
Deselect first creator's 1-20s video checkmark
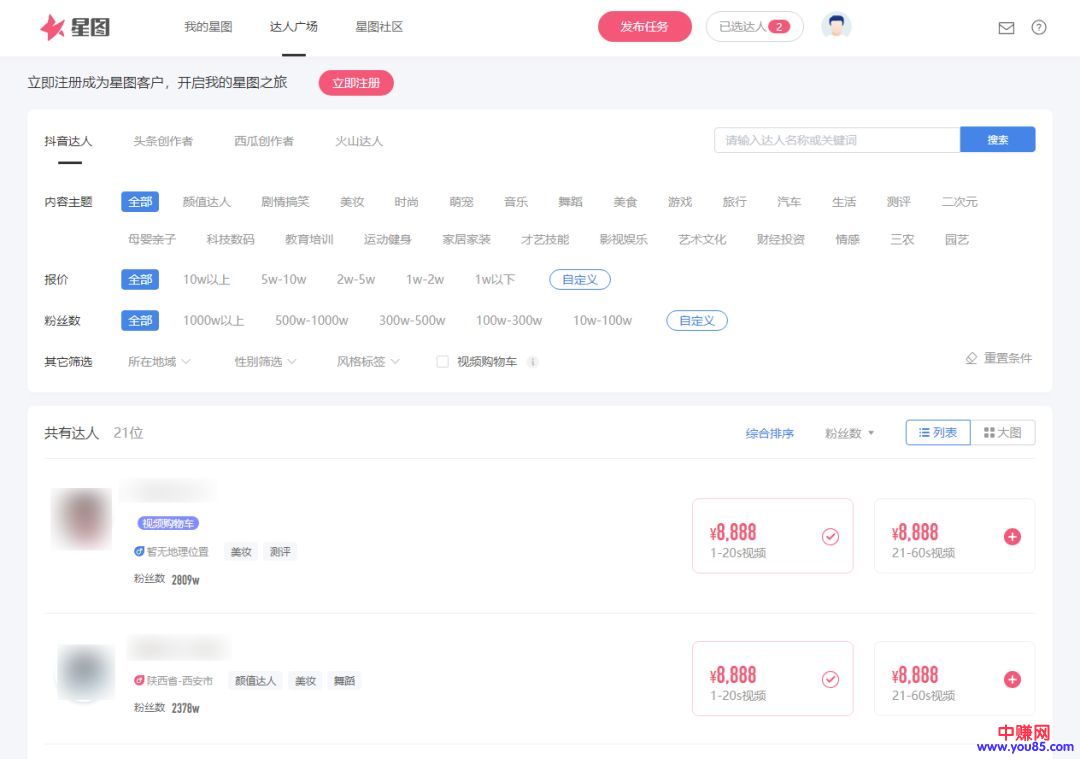pyautogui.click(x=830, y=537)
